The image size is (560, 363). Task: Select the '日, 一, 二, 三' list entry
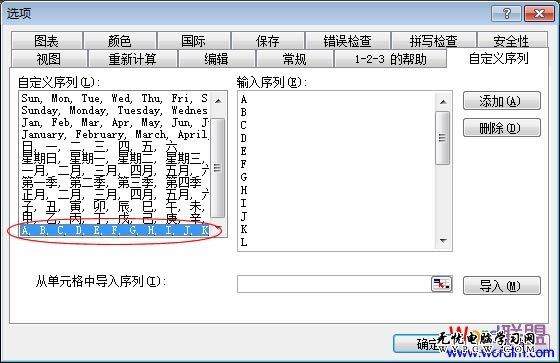point(115,146)
